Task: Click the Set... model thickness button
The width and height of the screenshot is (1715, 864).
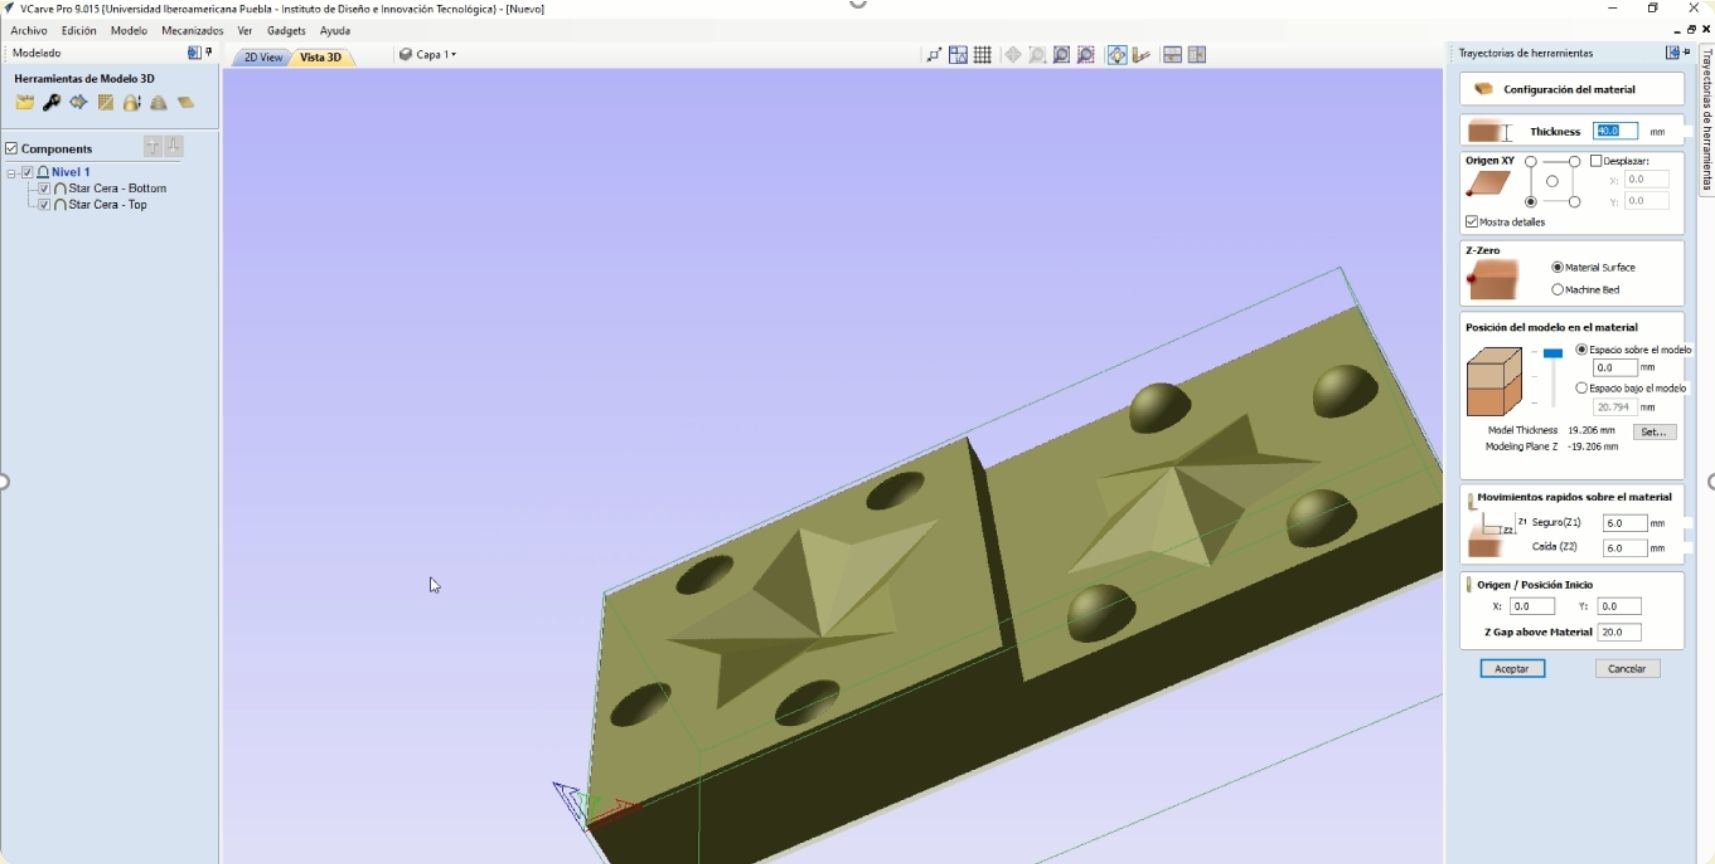Action: (x=1654, y=432)
